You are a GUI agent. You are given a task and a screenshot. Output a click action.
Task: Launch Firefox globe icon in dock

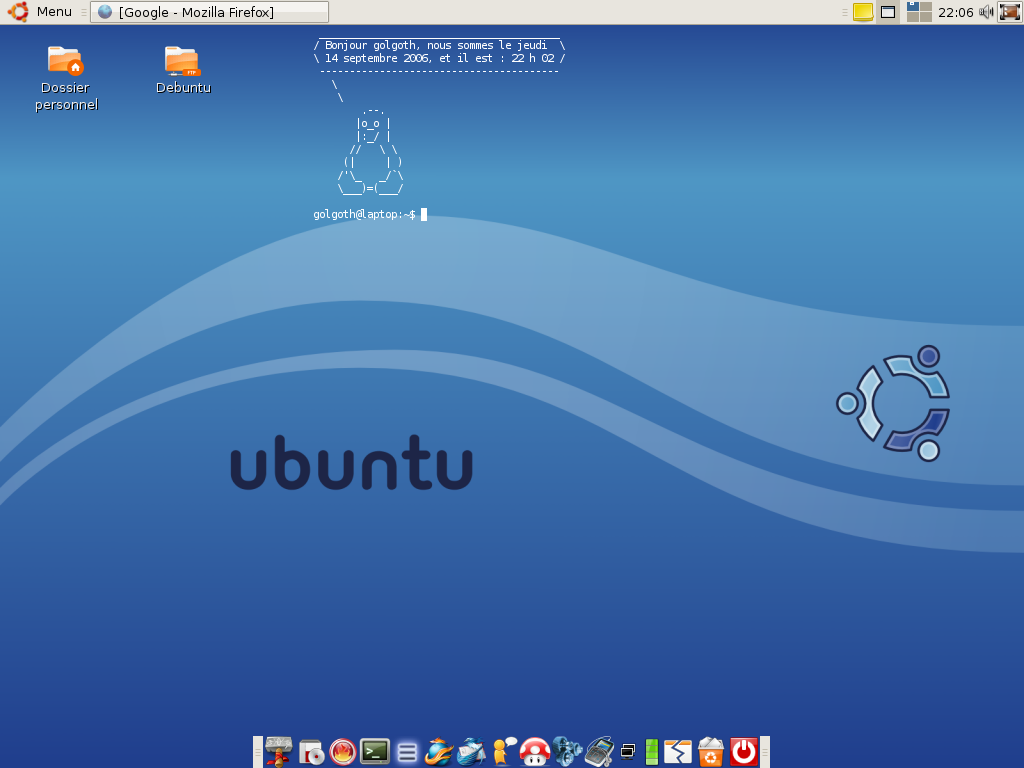(x=438, y=752)
